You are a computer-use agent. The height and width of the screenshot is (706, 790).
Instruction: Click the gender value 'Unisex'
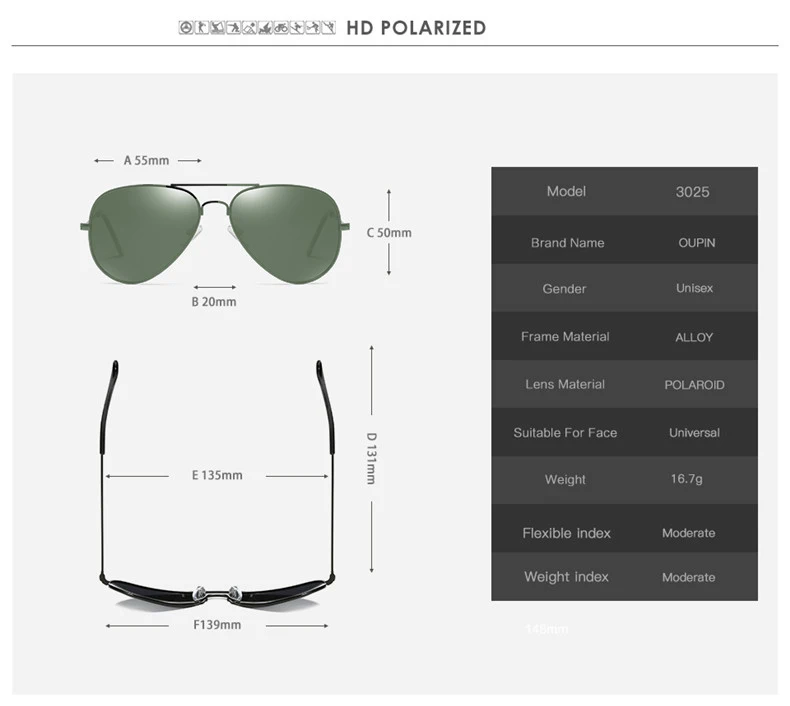(694, 288)
